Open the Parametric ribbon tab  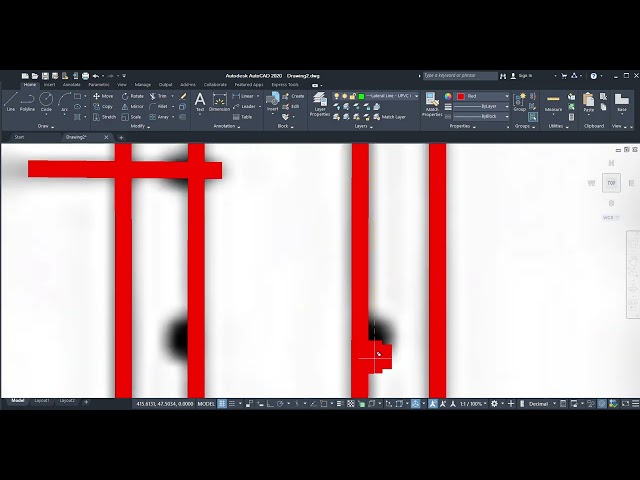pyautogui.click(x=99, y=85)
